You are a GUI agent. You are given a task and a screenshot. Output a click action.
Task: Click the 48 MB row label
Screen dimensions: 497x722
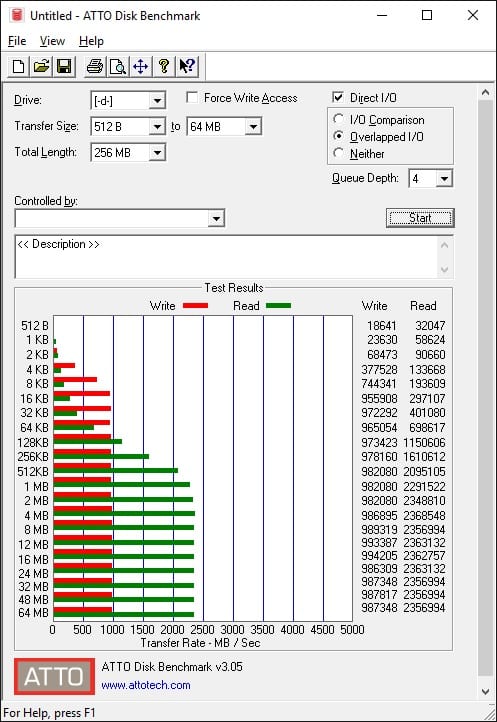pyautogui.click(x=33, y=600)
